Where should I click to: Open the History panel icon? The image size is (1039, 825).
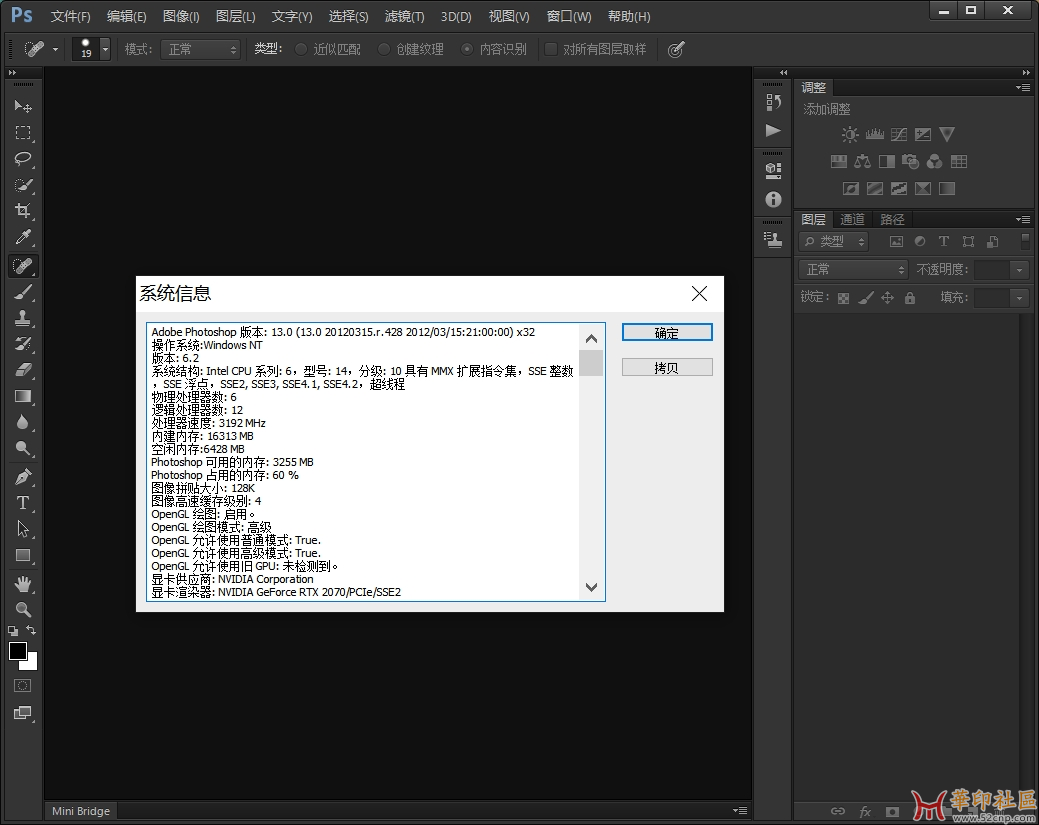click(773, 102)
